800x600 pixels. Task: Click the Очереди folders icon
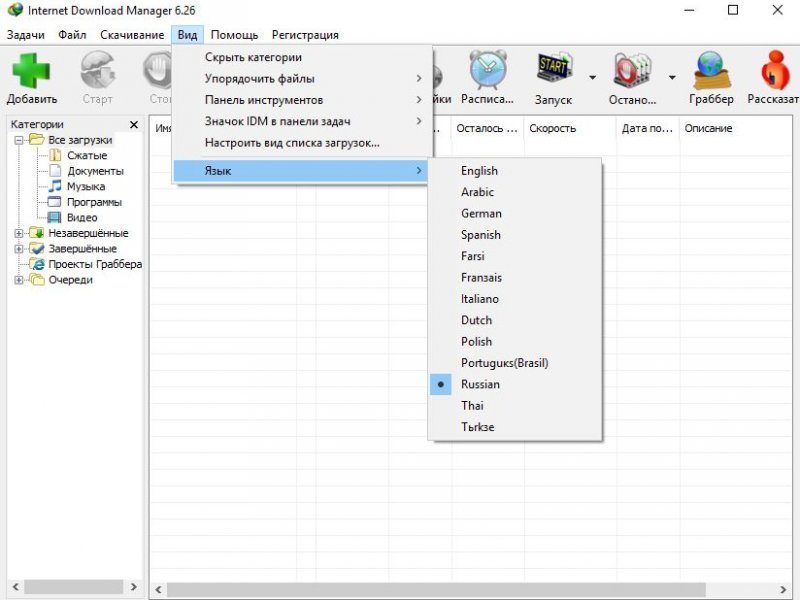click(x=36, y=280)
